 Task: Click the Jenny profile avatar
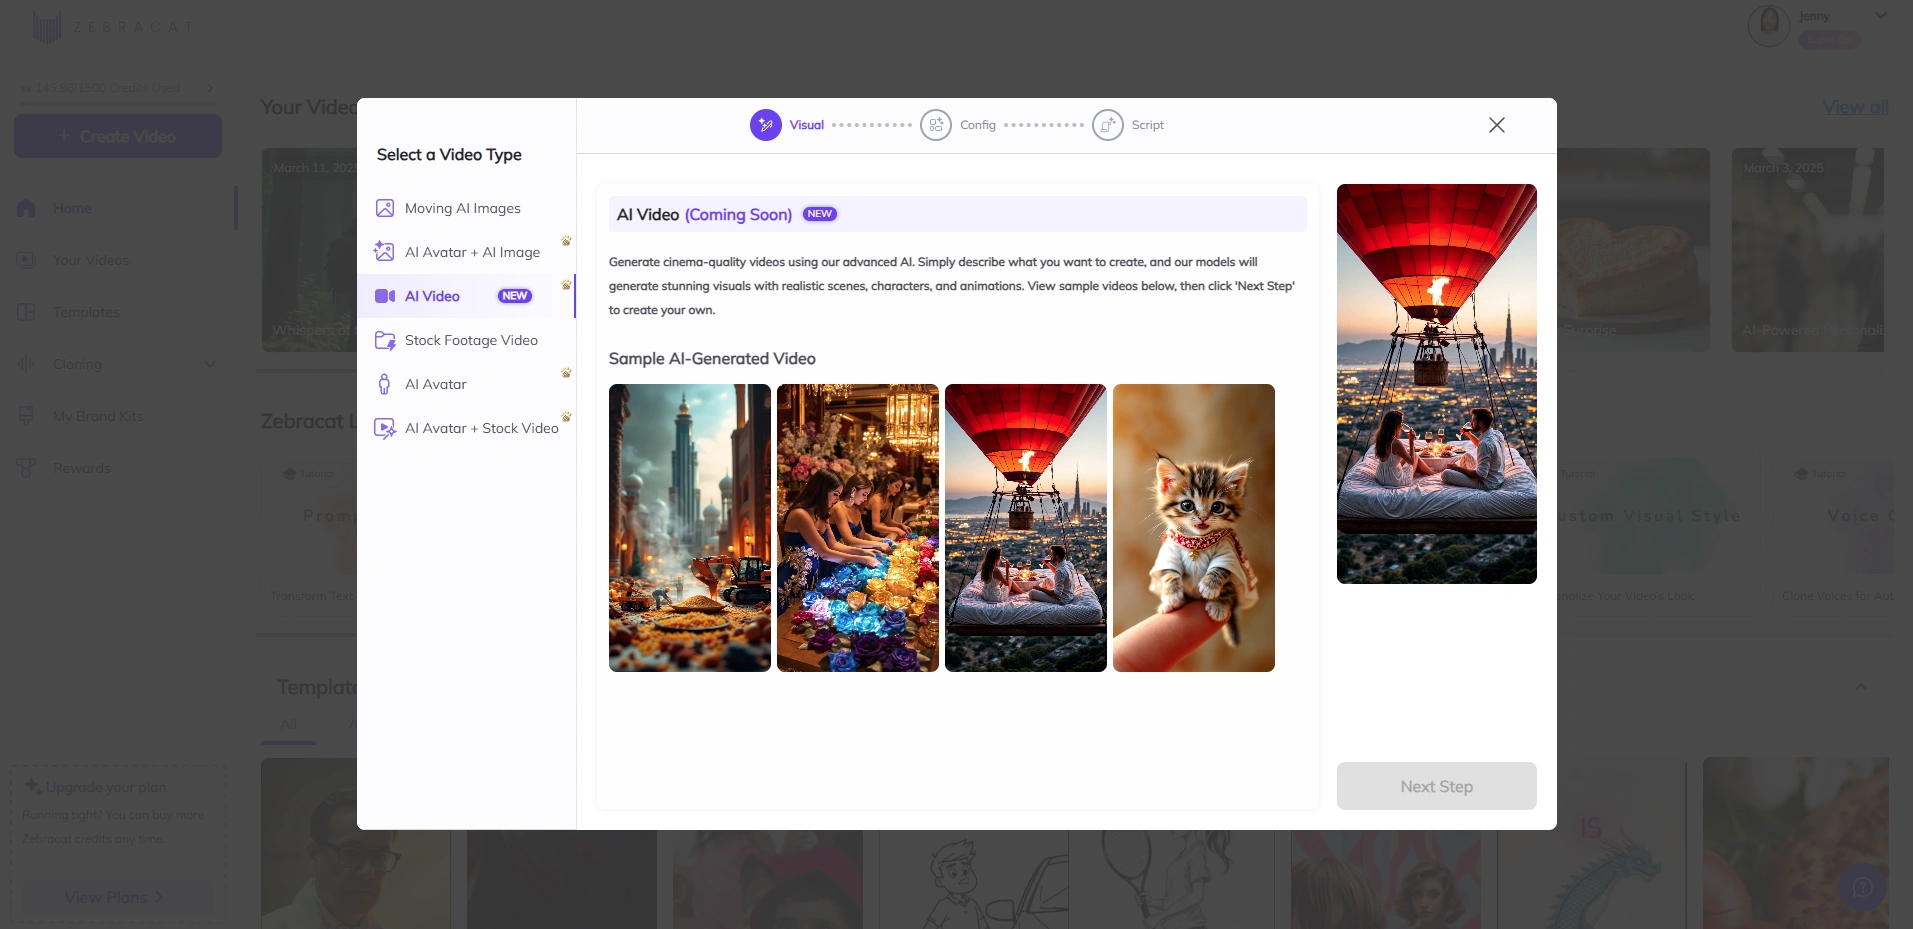(x=1769, y=25)
